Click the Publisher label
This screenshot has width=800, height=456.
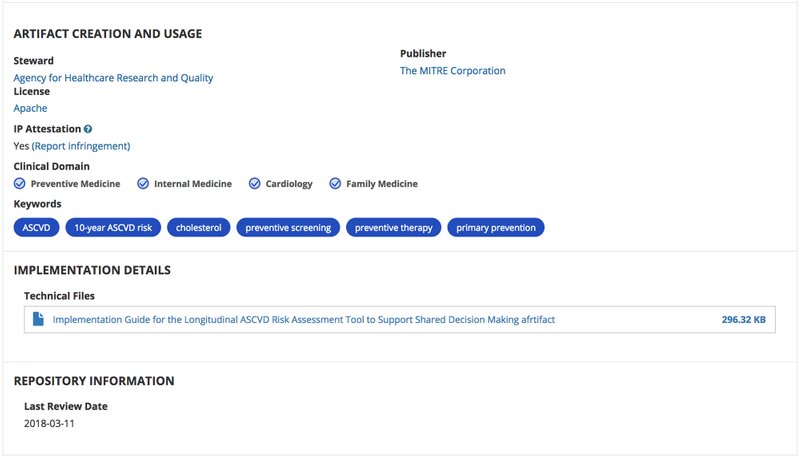coord(423,54)
